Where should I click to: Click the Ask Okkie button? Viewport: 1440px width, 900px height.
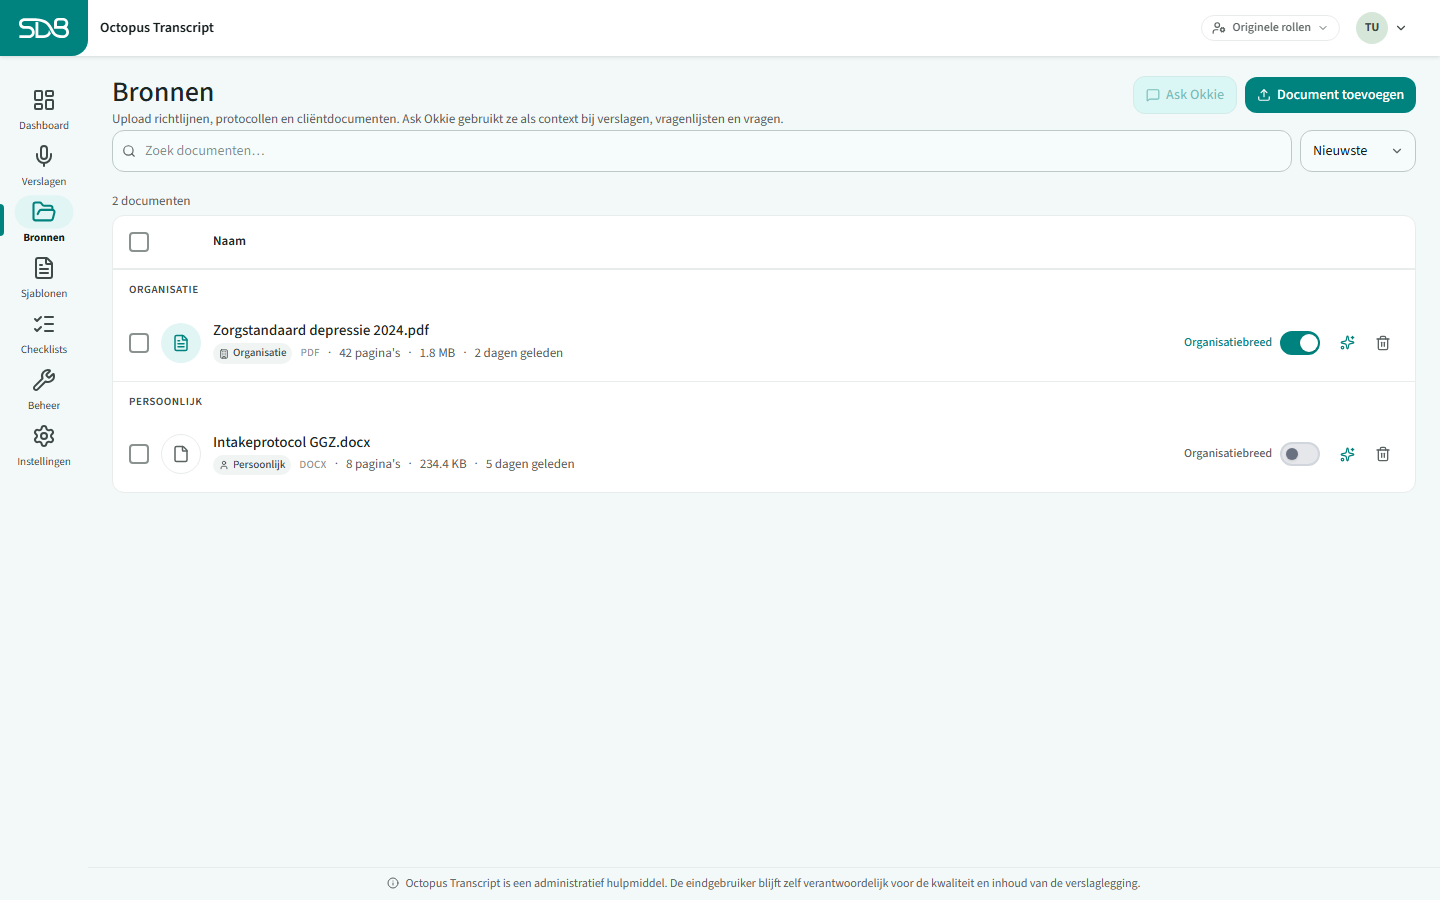pos(1185,95)
